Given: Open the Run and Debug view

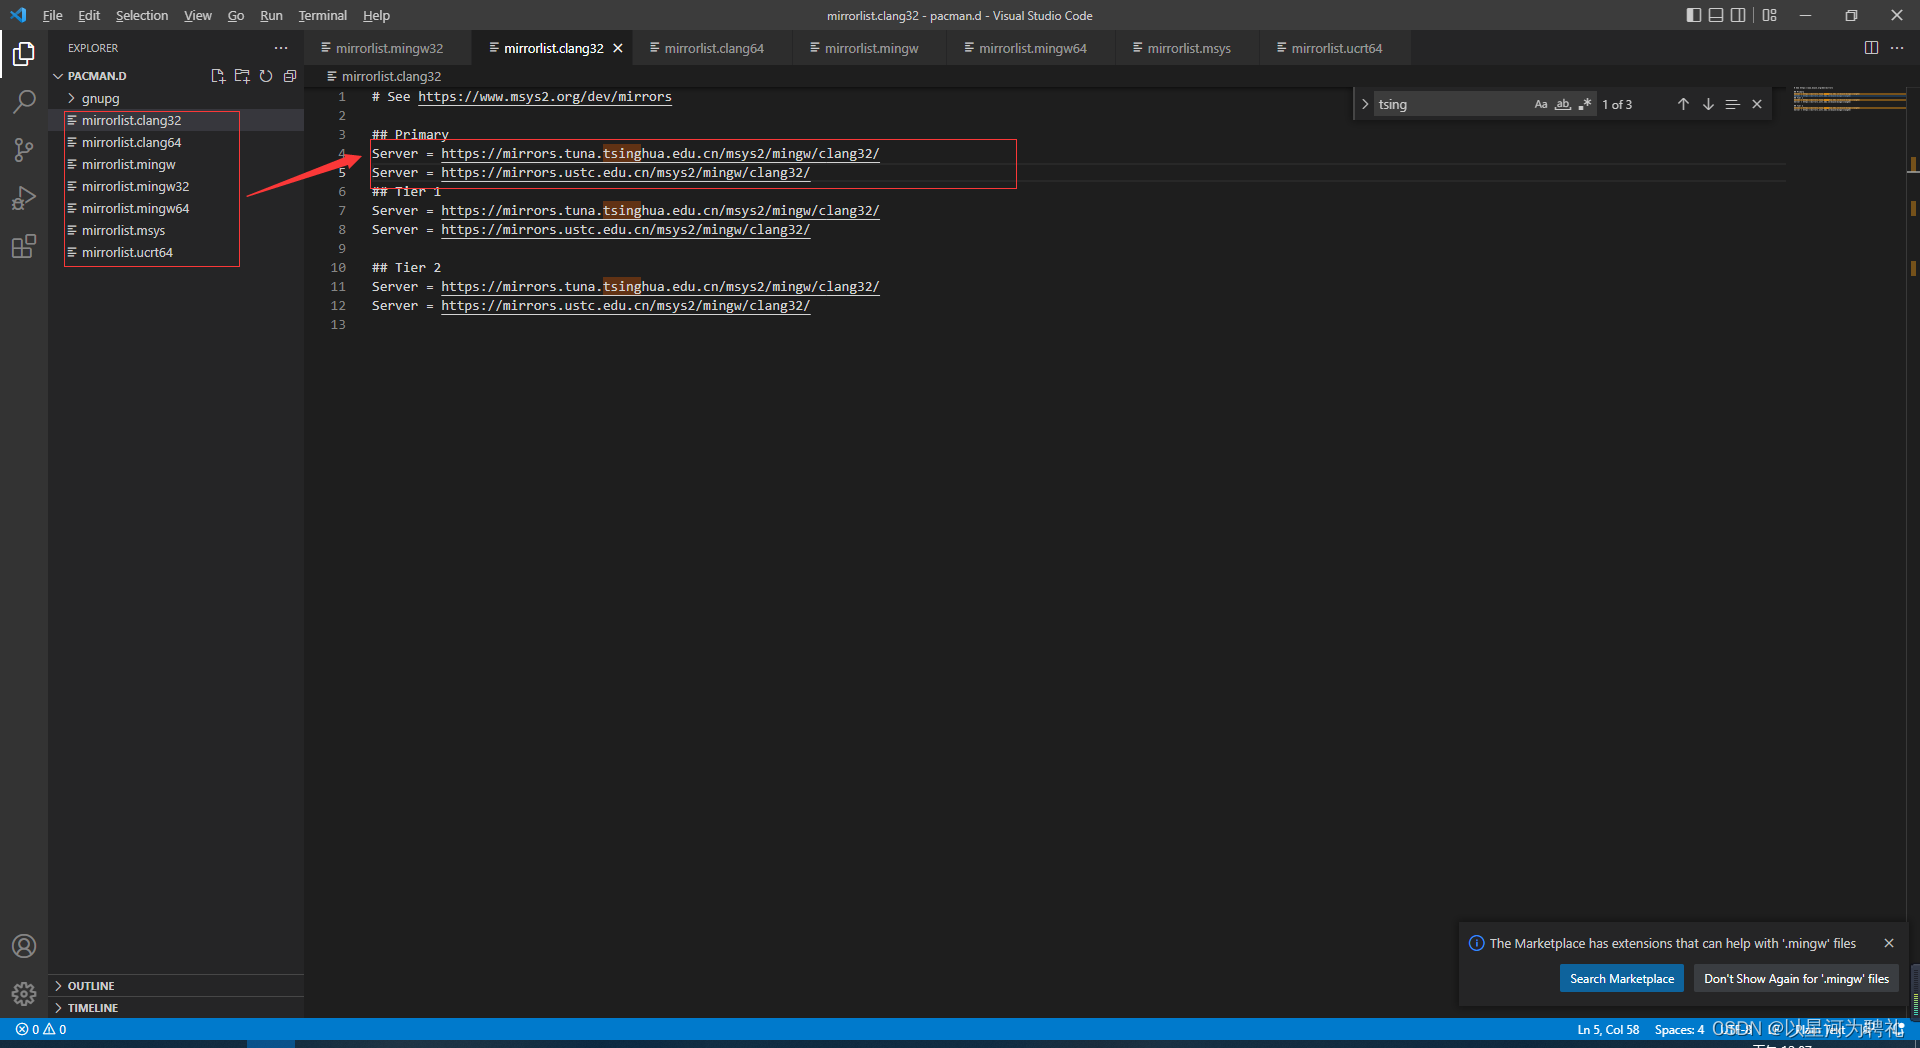Looking at the screenshot, I should (x=24, y=197).
